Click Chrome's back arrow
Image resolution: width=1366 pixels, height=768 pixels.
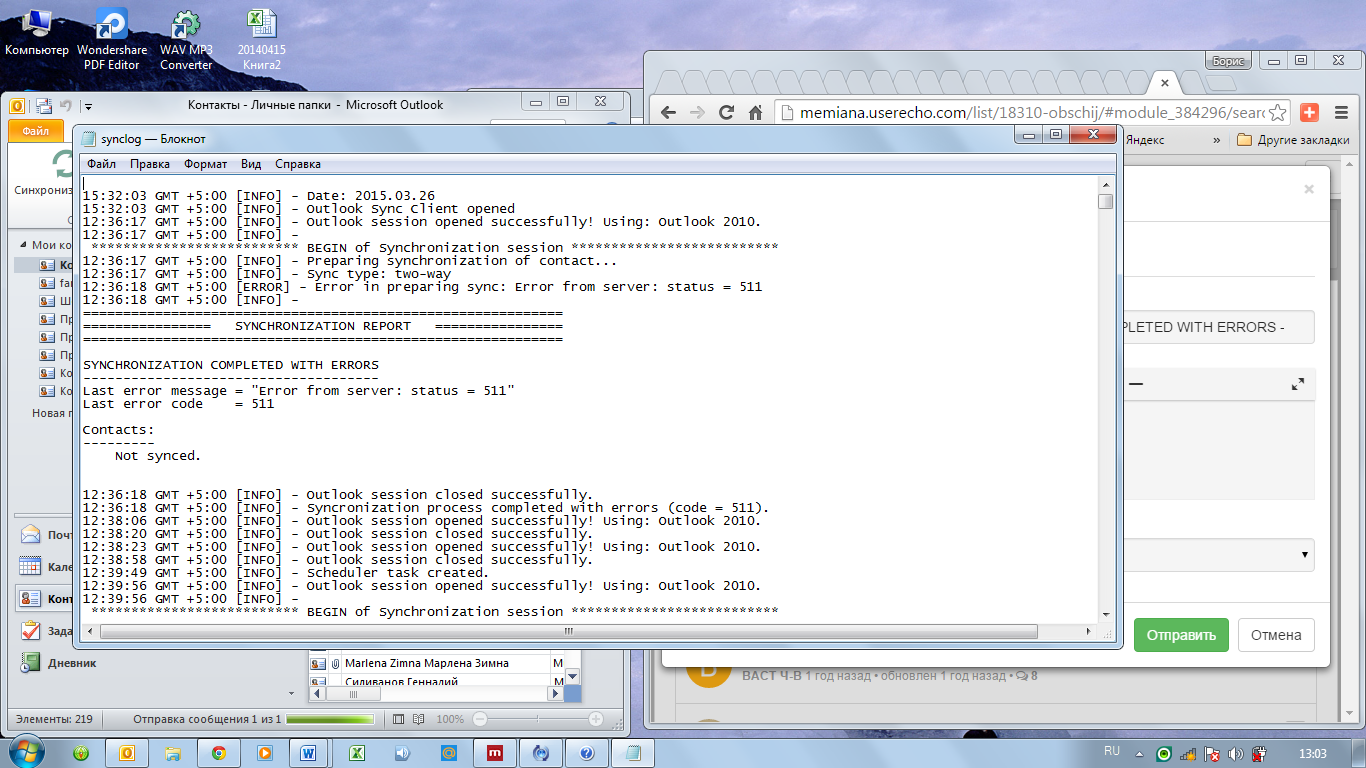click(668, 112)
